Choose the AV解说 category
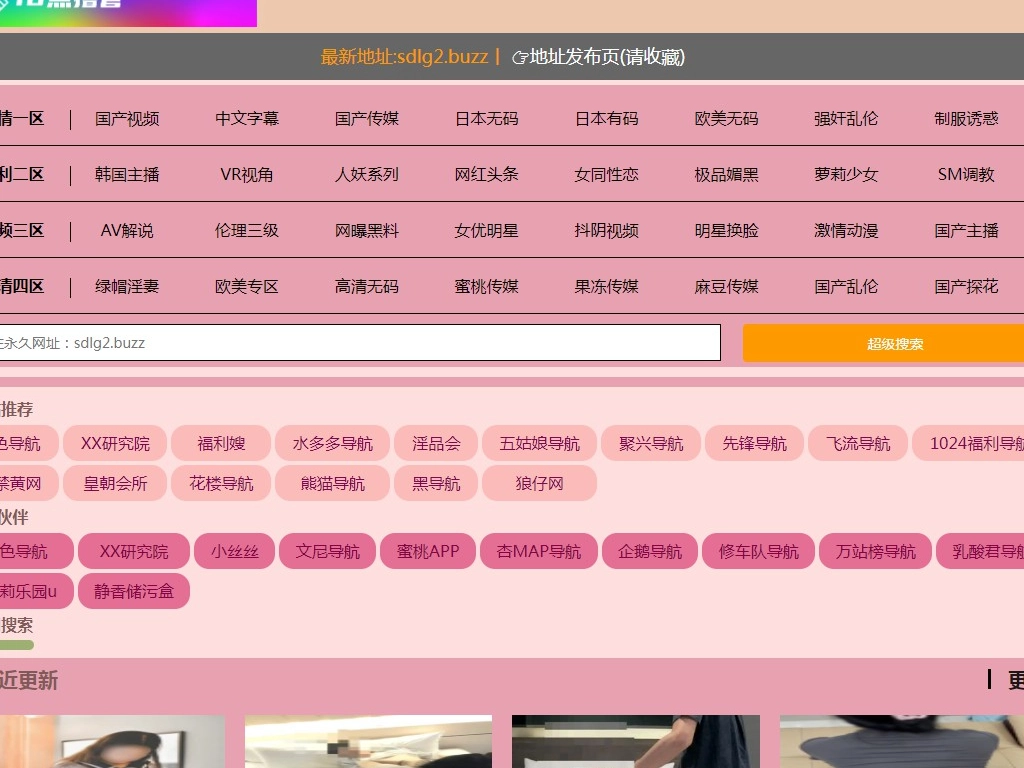The height and width of the screenshot is (768, 1024). tap(127, 230)
